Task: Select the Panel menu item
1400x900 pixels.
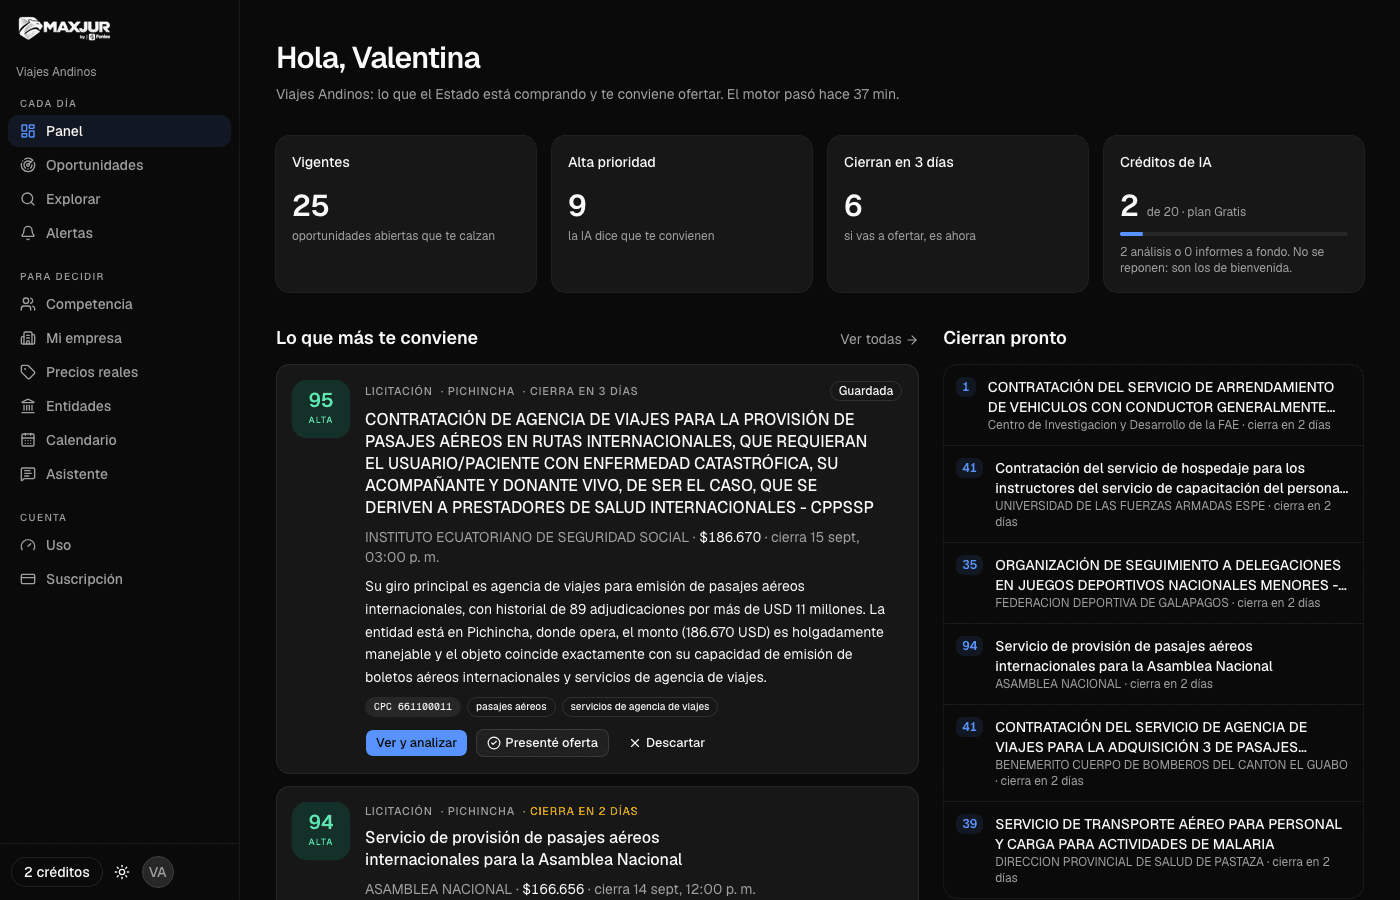Action: (x=119, y=131)
